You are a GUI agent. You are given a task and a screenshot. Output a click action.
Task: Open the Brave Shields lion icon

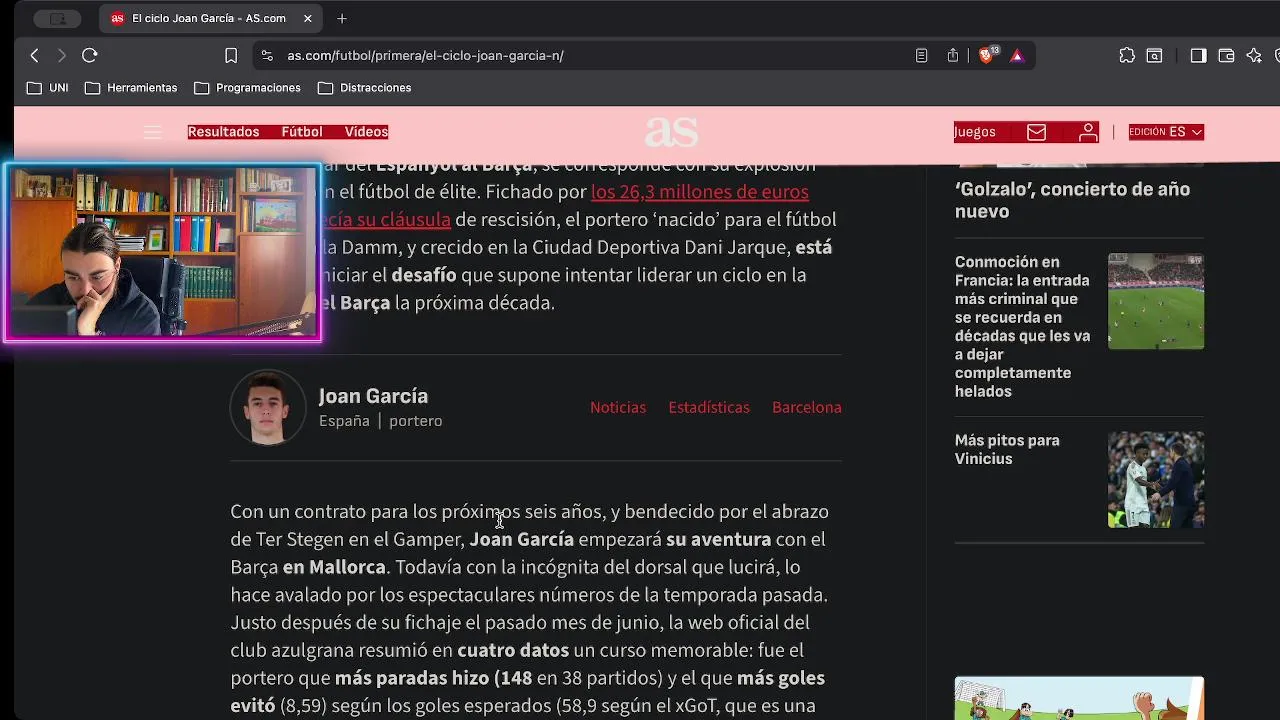(x=988, y=56)
